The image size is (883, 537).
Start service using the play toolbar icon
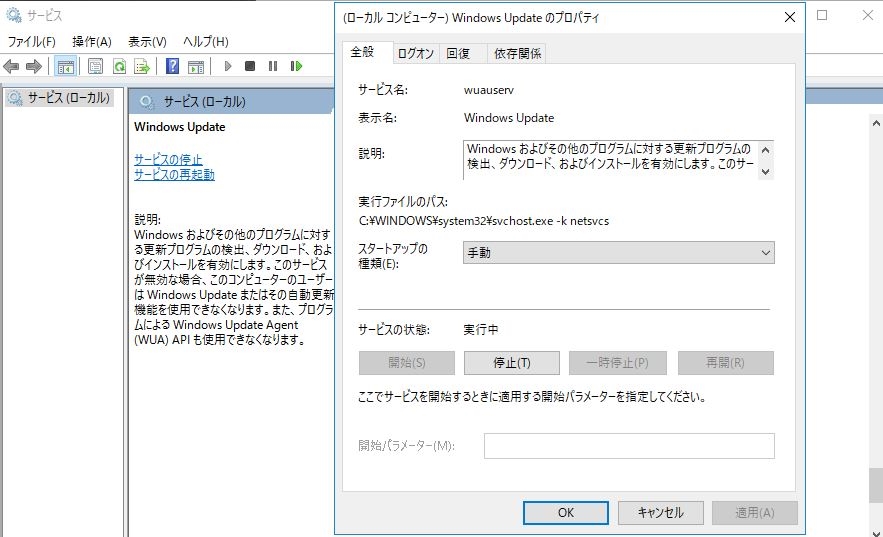(x=228, y=66)
